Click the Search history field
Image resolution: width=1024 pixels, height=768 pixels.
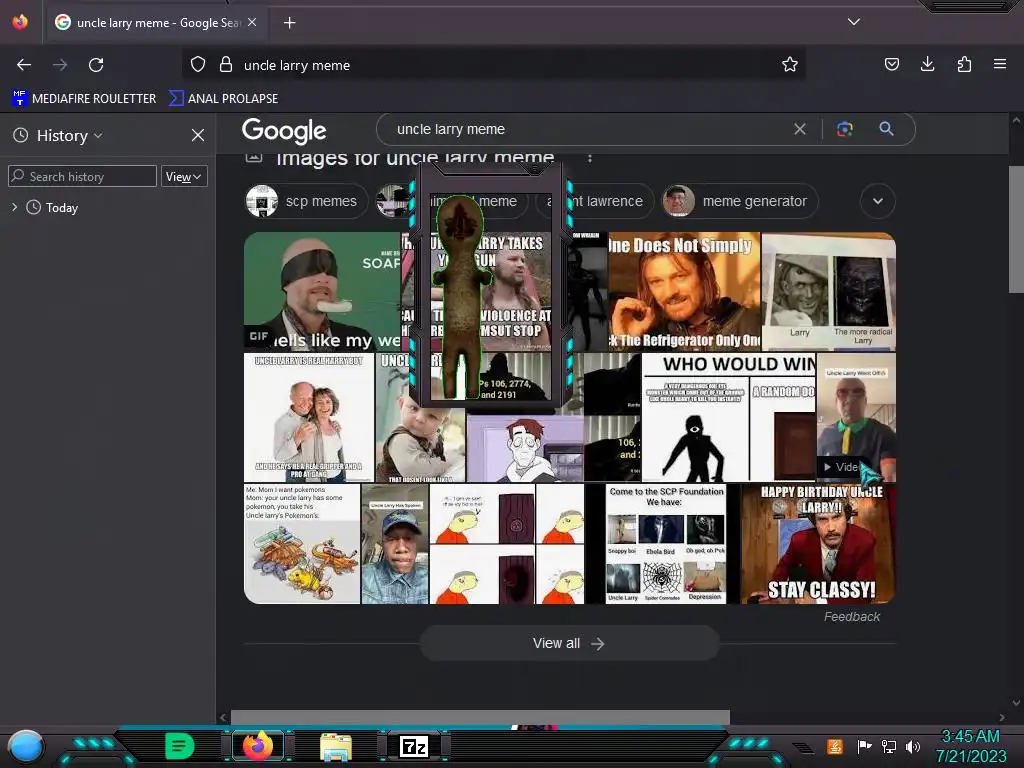tap(82, 176)
